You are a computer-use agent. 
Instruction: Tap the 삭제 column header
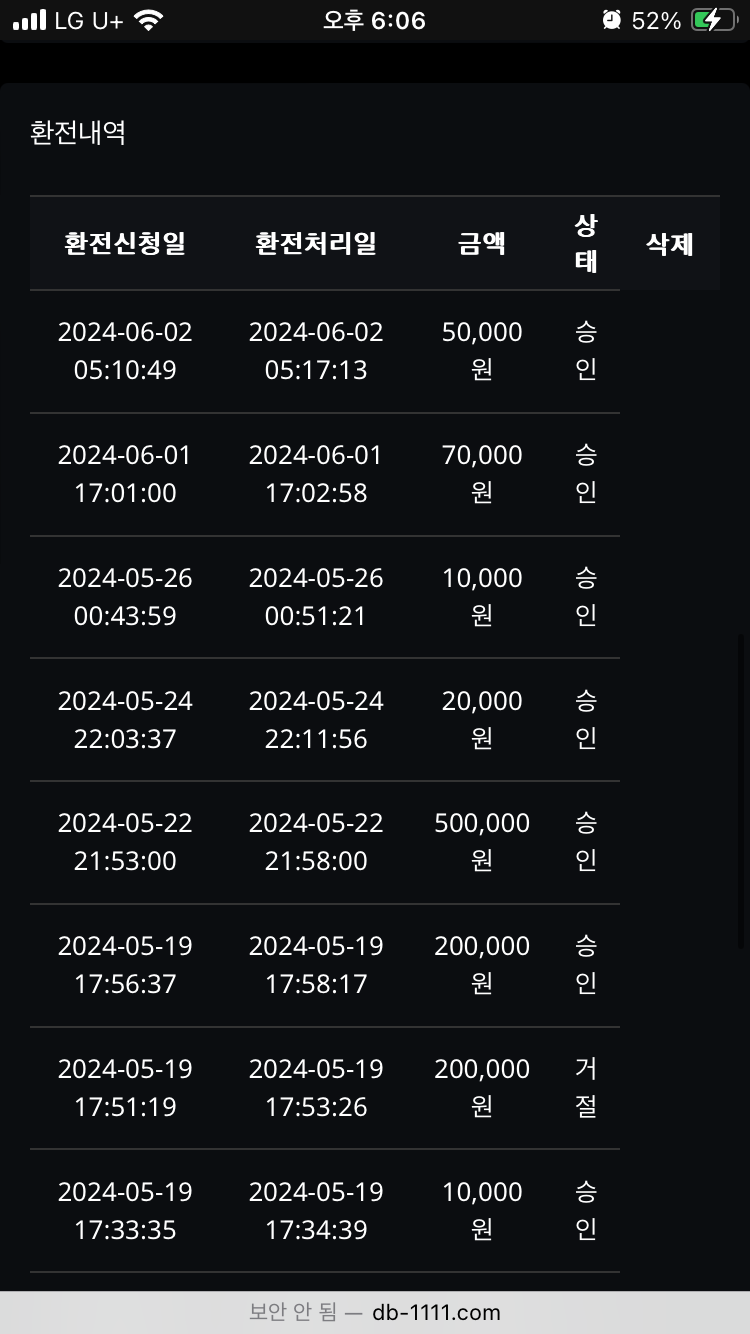click(x=670, y=243)
